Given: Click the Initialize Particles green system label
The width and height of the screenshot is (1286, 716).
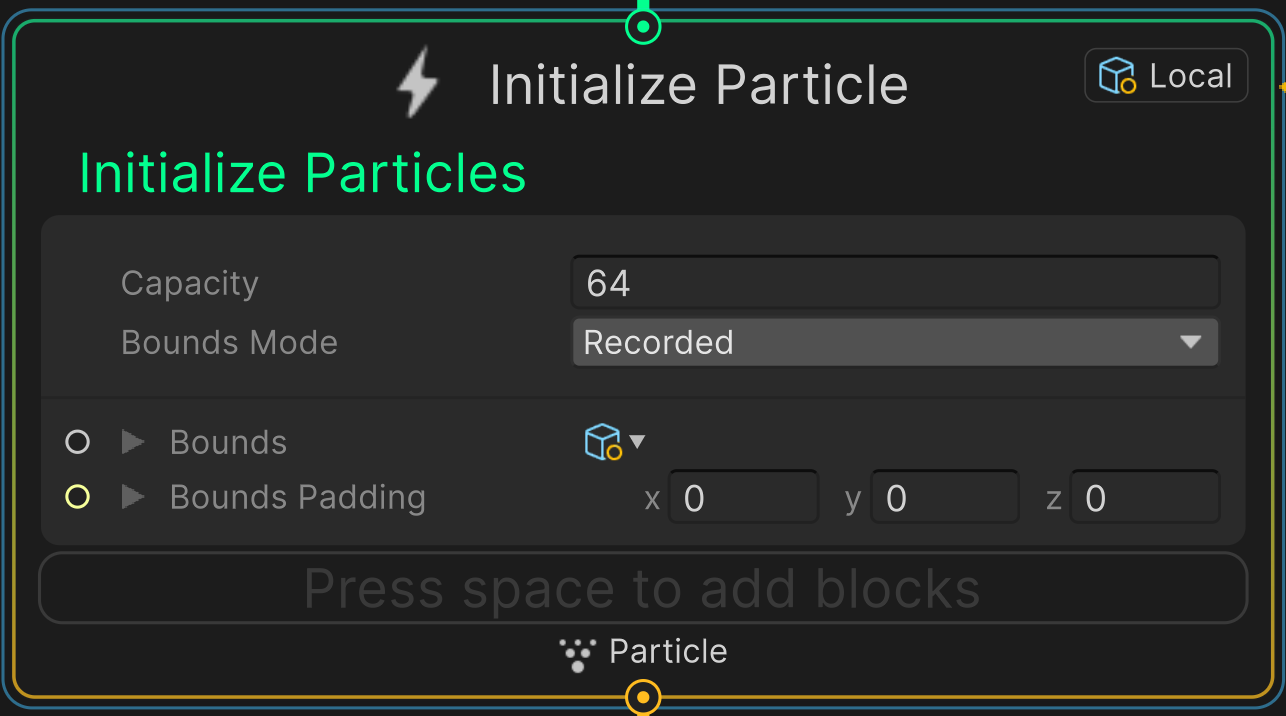Looking at the screenshot, I should coord(303,172).
